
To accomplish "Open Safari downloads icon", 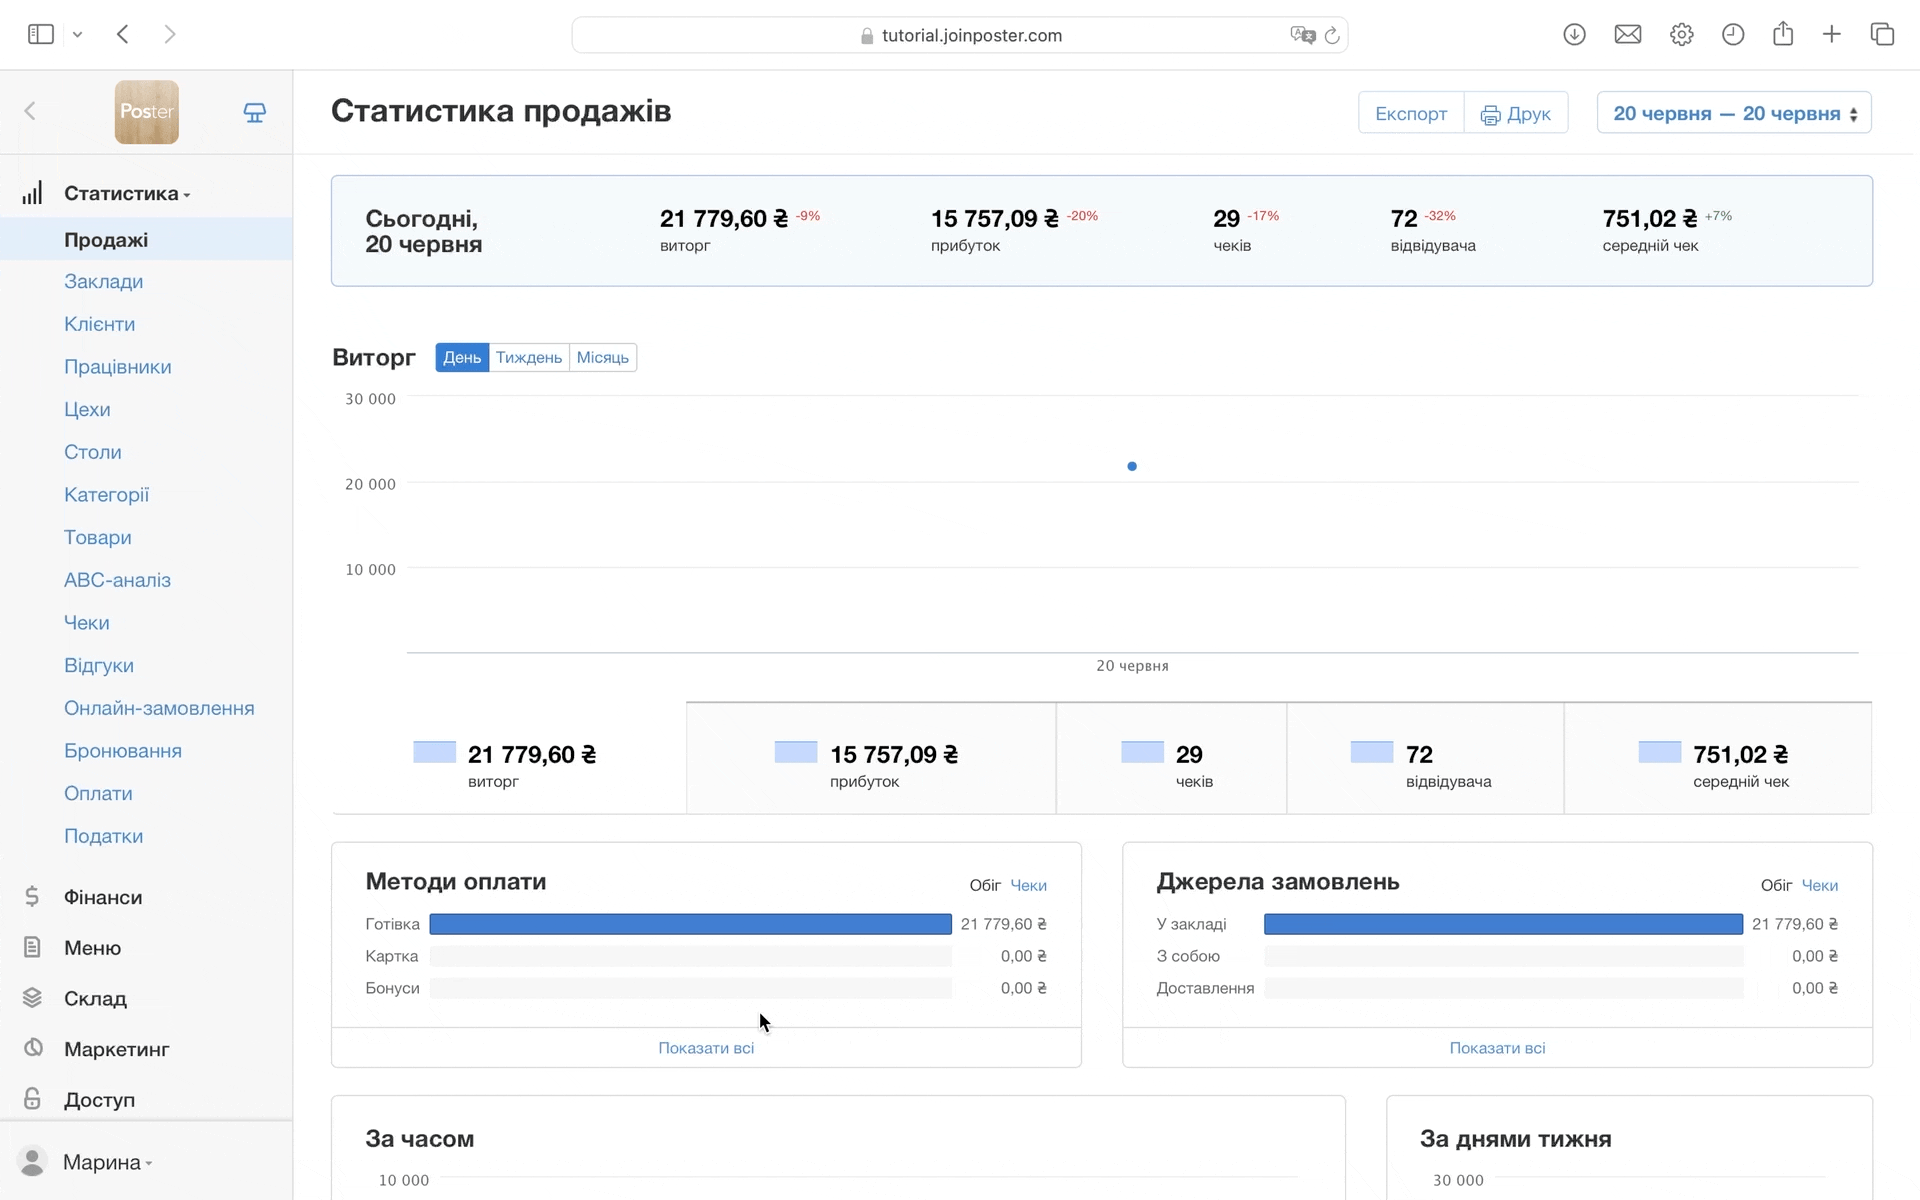I will click(x=1574, y=34).
